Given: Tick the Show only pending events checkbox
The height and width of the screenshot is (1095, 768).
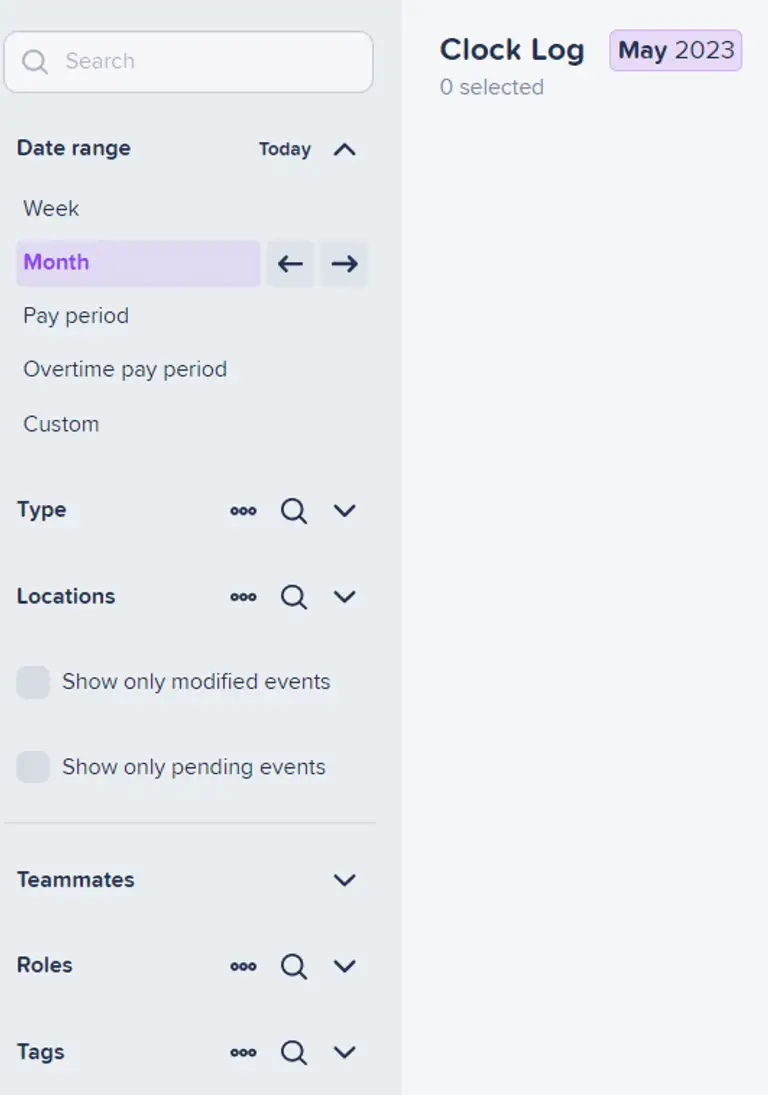Looking at the screenshot, I should click(33, 768).
